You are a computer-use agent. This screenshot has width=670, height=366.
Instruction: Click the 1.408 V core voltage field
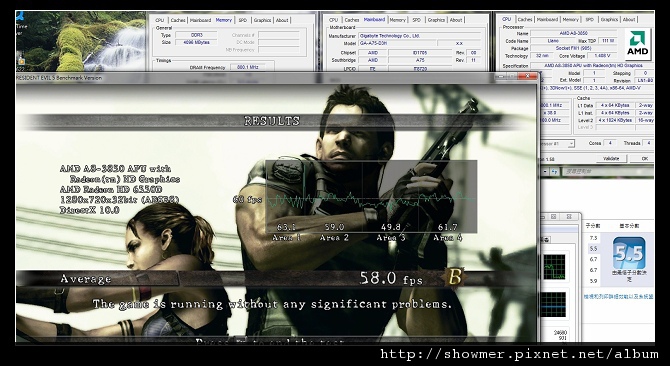click(x=602, y=56)
